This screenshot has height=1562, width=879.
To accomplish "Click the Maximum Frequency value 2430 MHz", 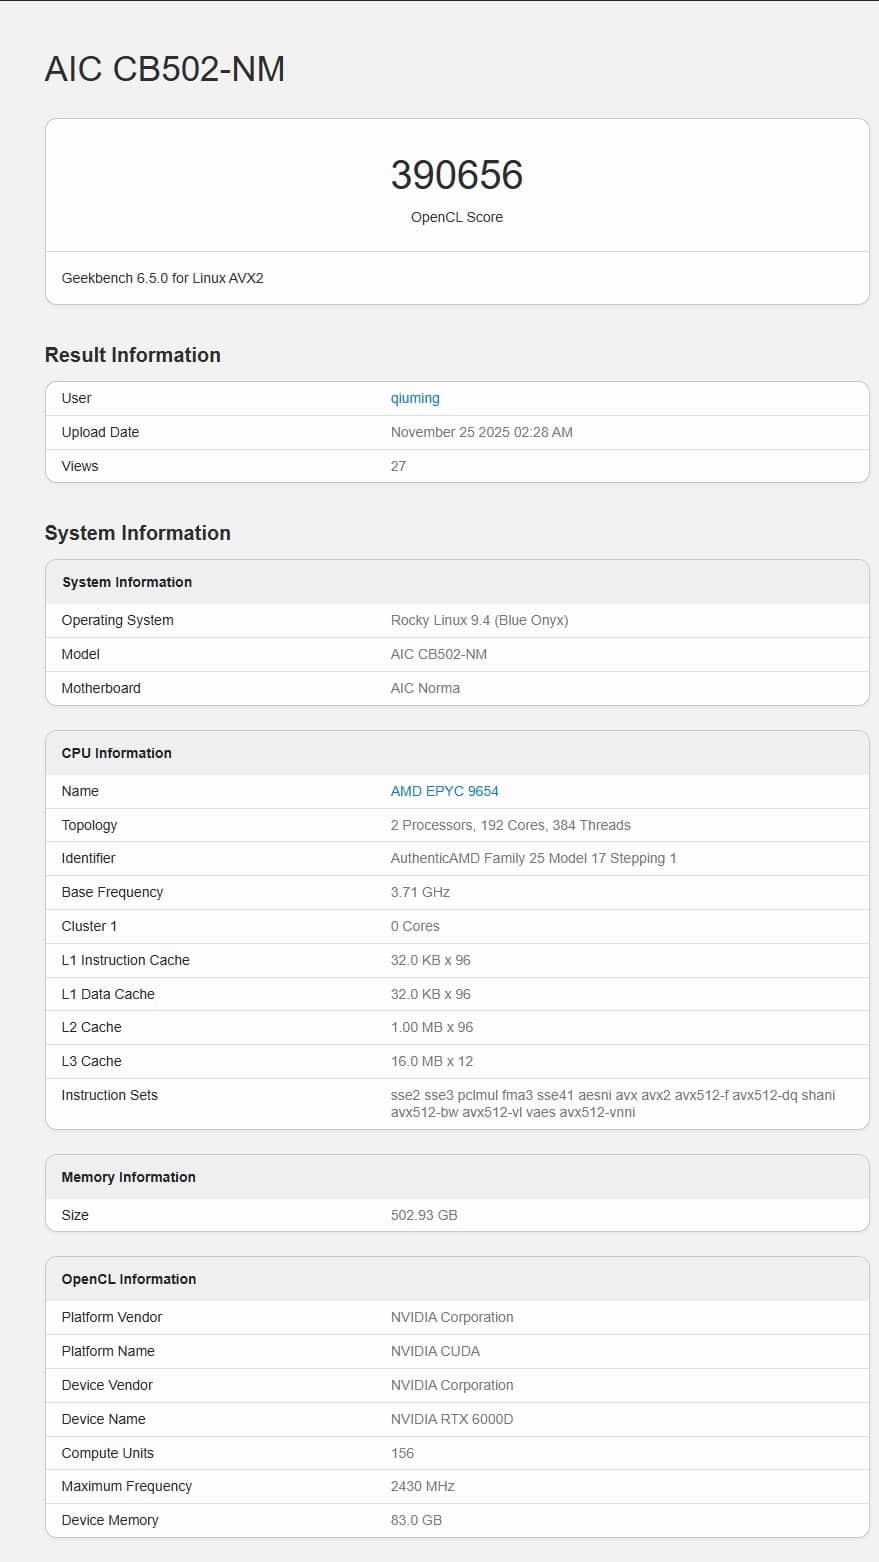I will tap(423, 1486).
